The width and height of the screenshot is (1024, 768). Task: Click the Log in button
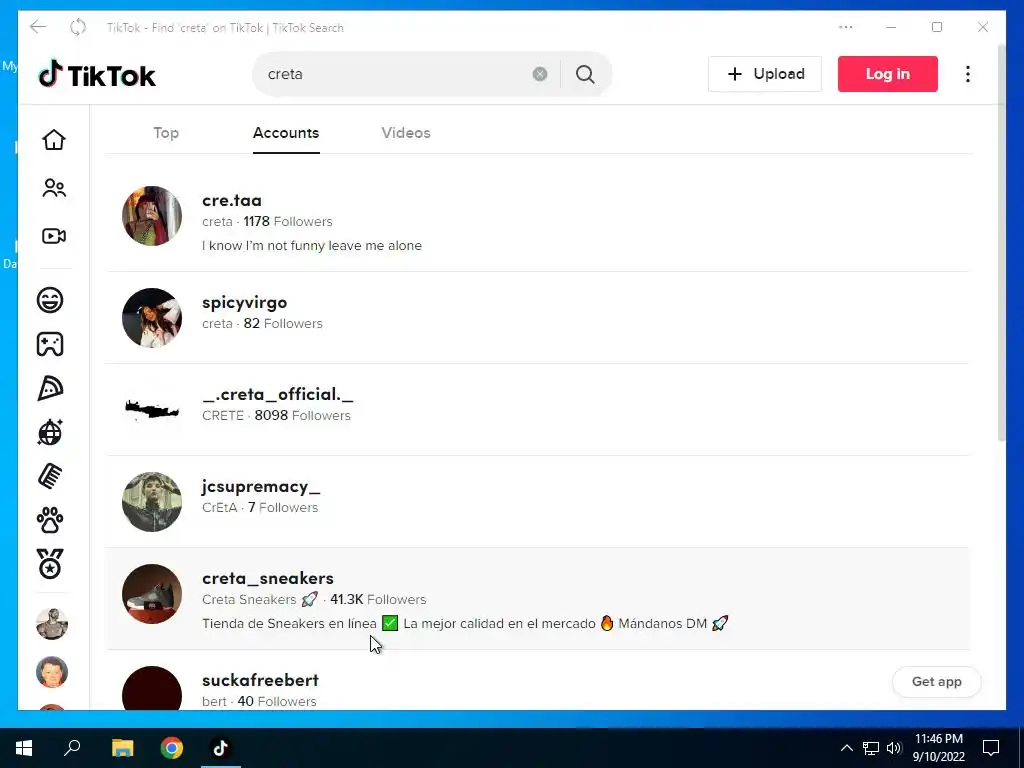pyautogui.click(x=888, y=74)
